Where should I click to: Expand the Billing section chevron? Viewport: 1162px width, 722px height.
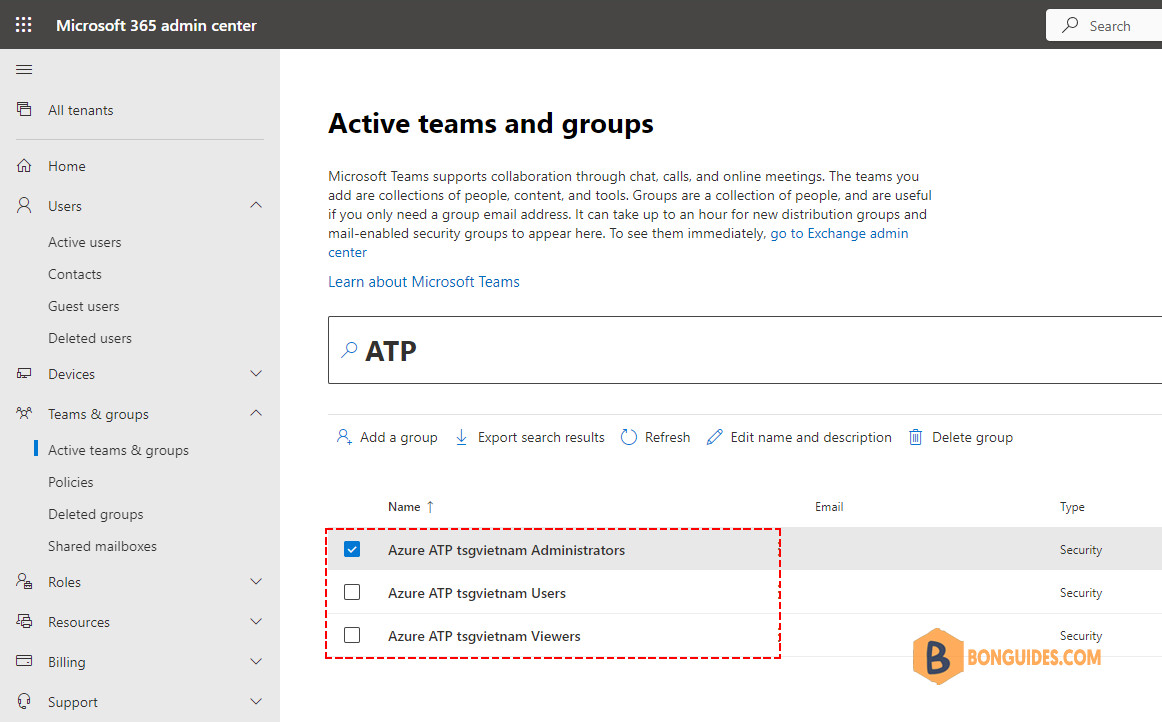click(256, 661)
